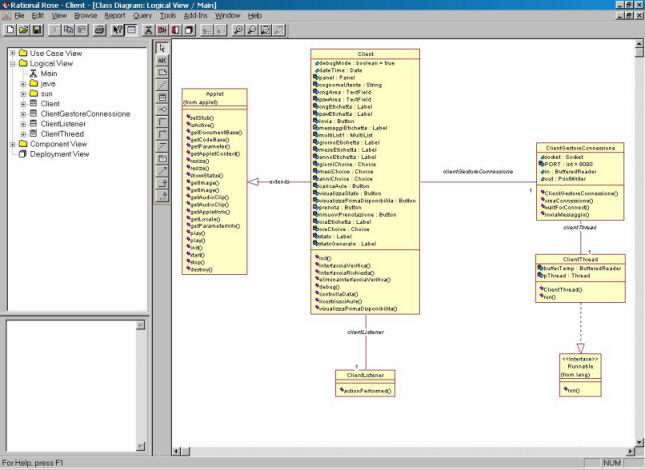
Task: Select the Client class title in diagram
Action: coord(365,54)
